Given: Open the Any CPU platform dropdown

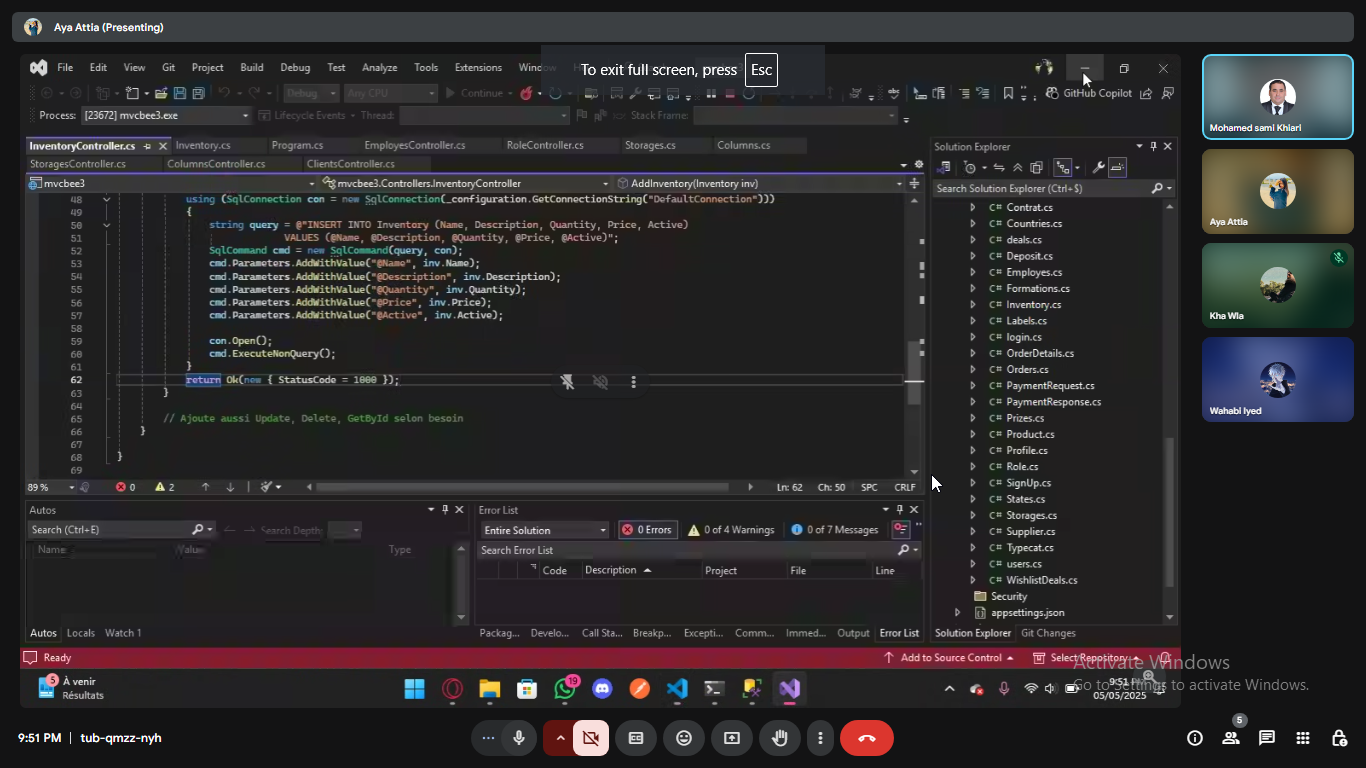Looking at the screenshot, I should click(390, 93).
